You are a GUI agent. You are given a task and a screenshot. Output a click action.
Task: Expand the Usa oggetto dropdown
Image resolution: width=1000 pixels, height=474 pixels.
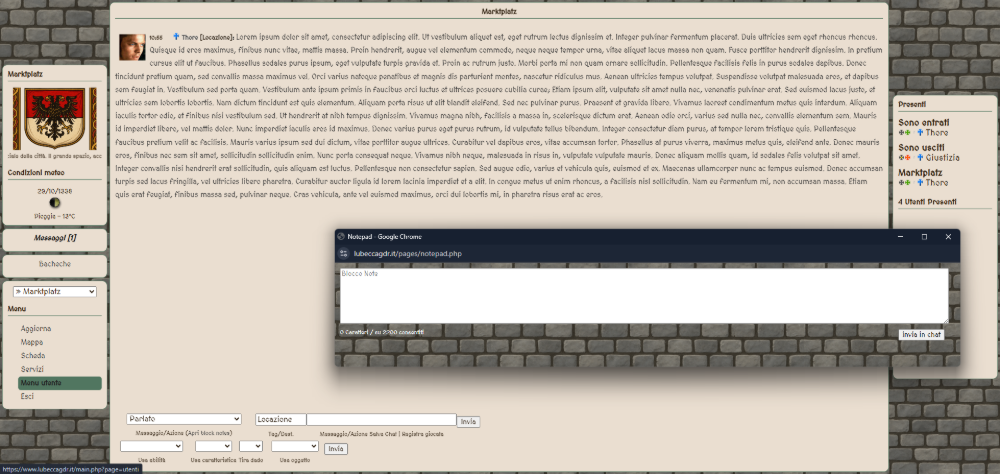click(x=294, y=446)
